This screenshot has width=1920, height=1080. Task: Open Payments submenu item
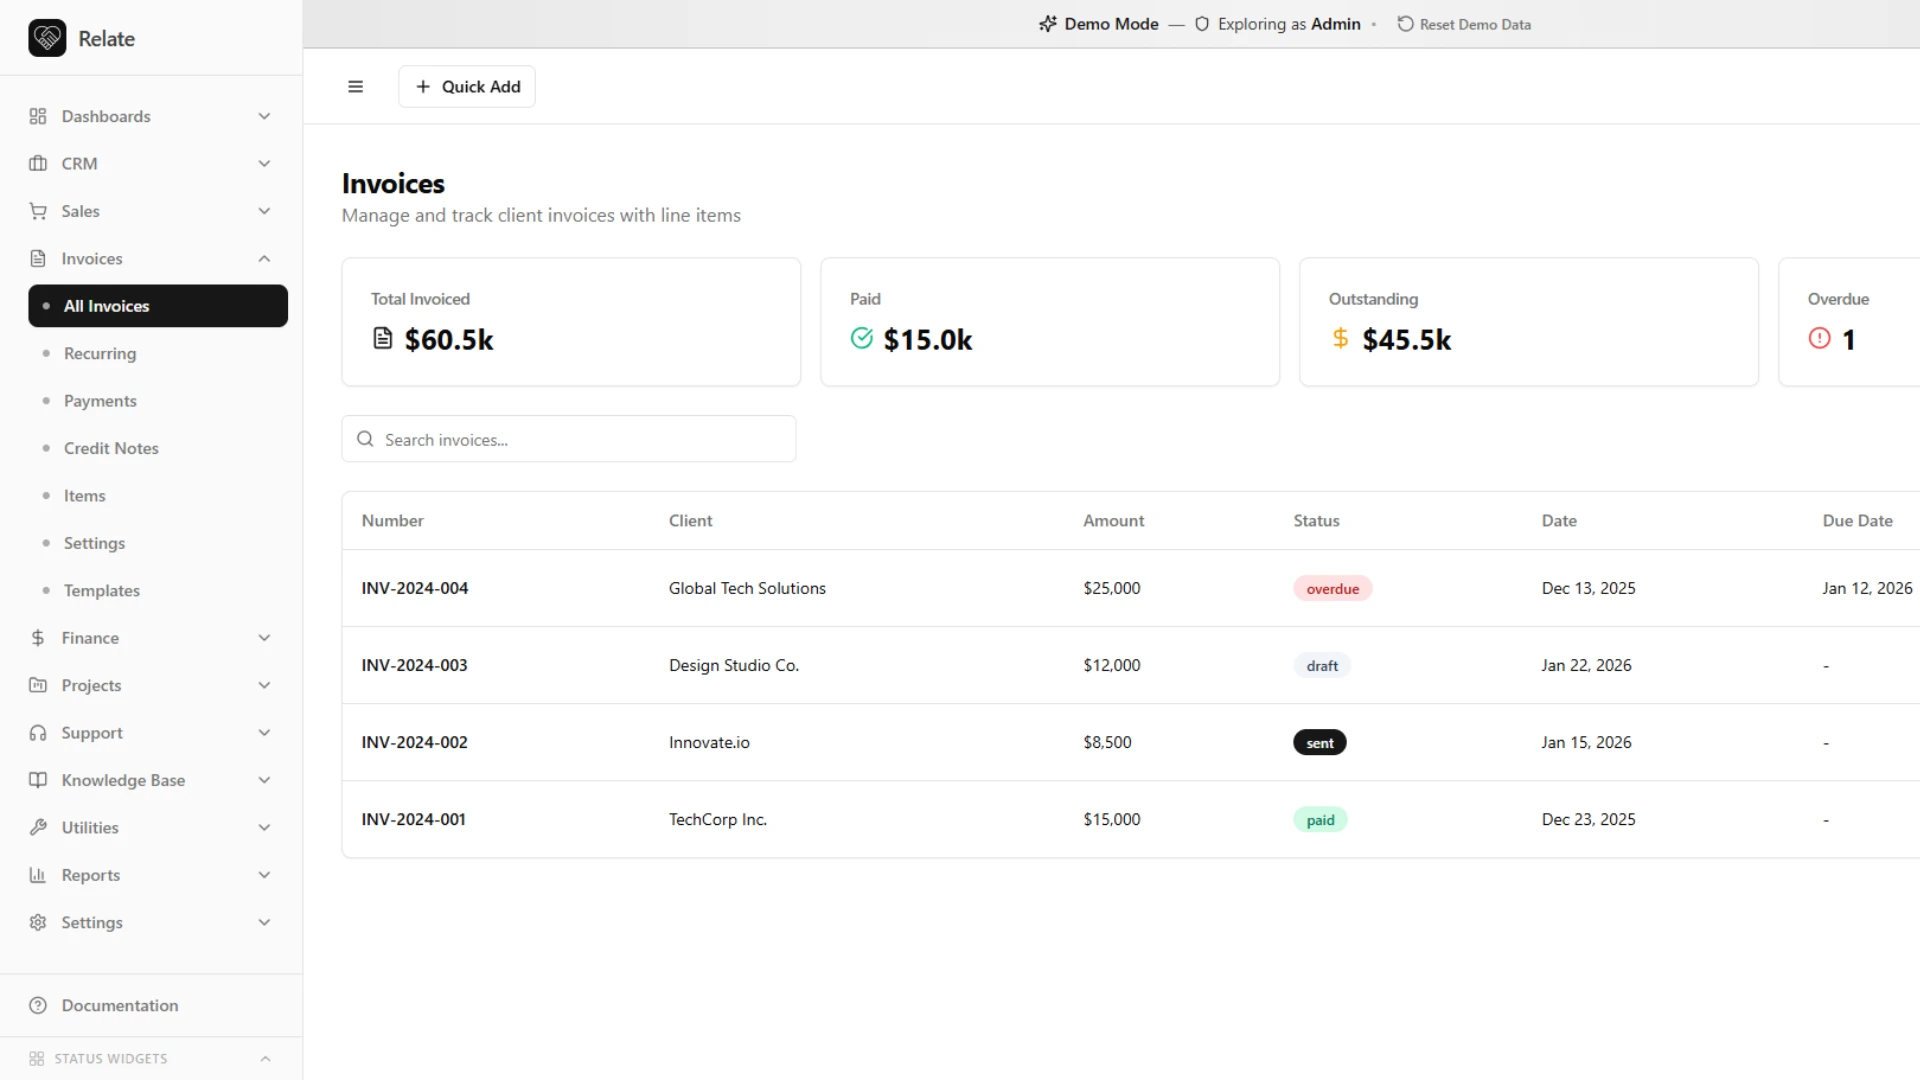[x=158, y=401]
